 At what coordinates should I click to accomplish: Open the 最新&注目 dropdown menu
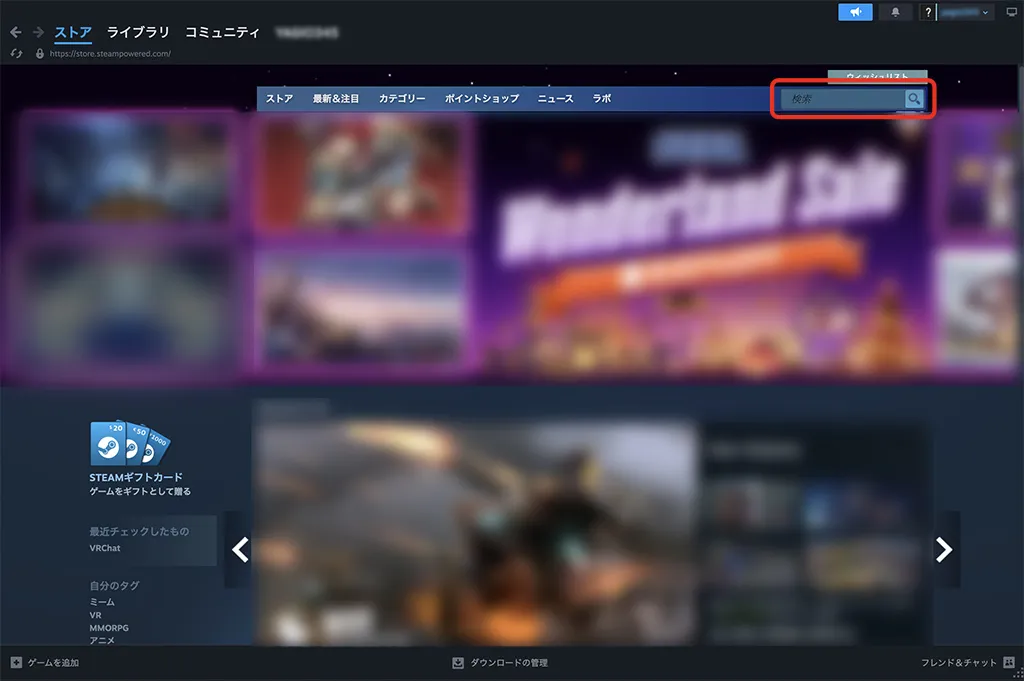click(336, 99)
